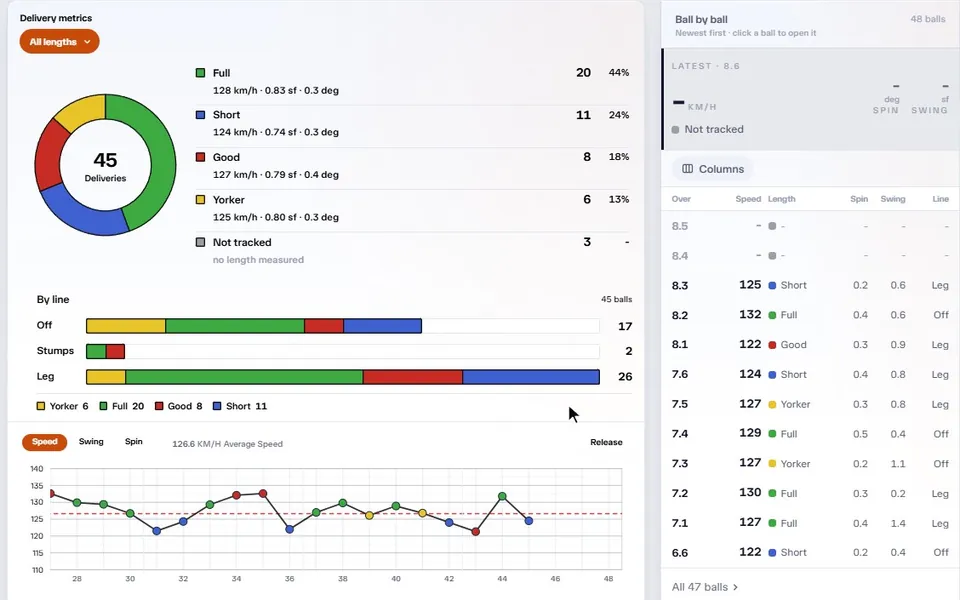Open the Columns picker icon

688,169
